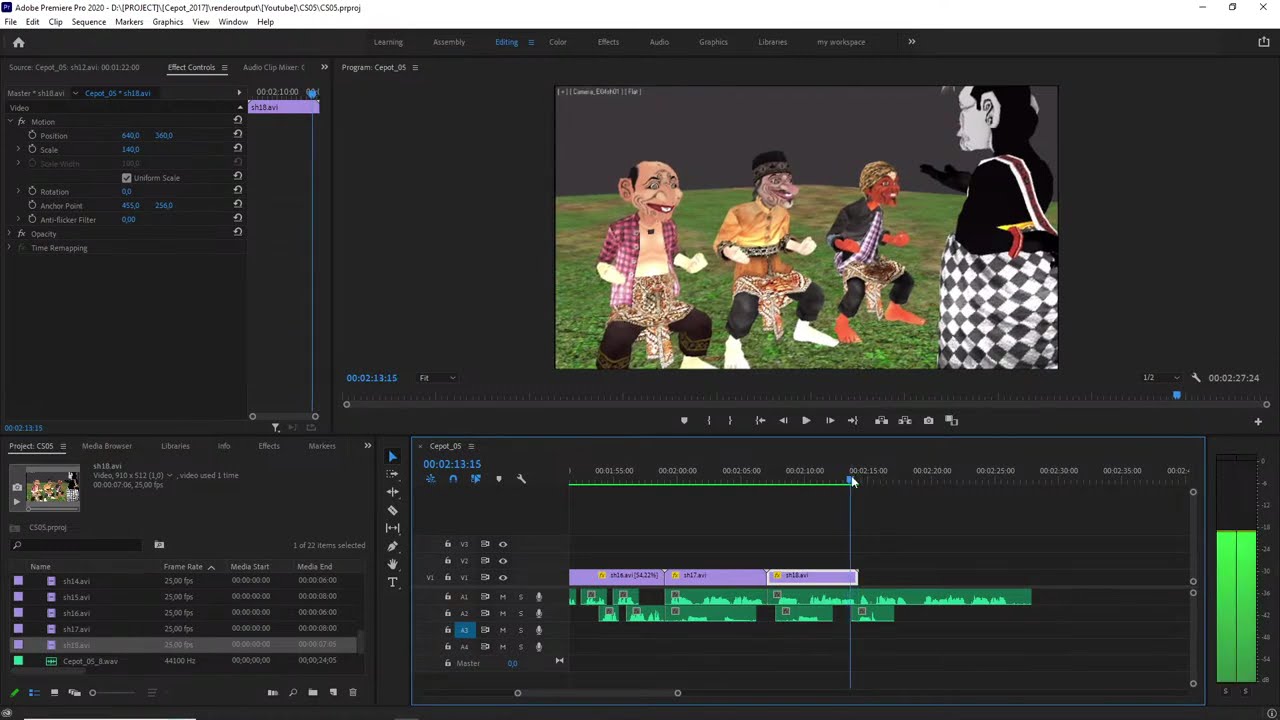
Task: Select the Type tool
Action: [392, 582]
